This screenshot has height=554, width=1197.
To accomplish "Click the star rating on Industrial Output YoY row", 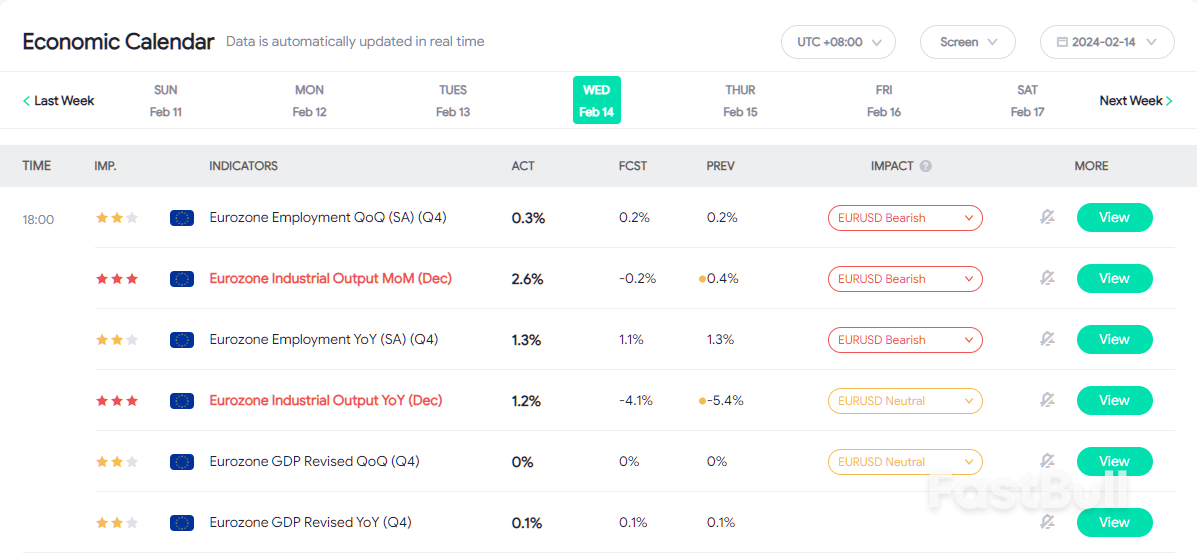I will (x=117, y=401).
